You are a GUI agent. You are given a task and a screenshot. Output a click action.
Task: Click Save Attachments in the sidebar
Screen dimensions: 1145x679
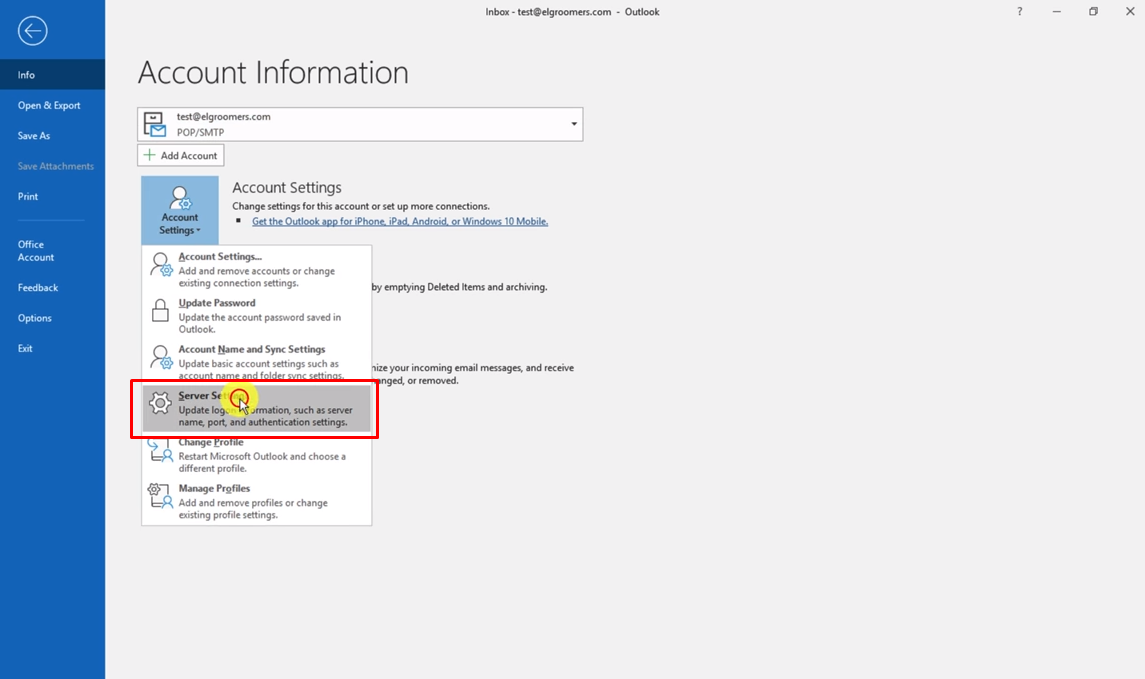tap(53, 166)
